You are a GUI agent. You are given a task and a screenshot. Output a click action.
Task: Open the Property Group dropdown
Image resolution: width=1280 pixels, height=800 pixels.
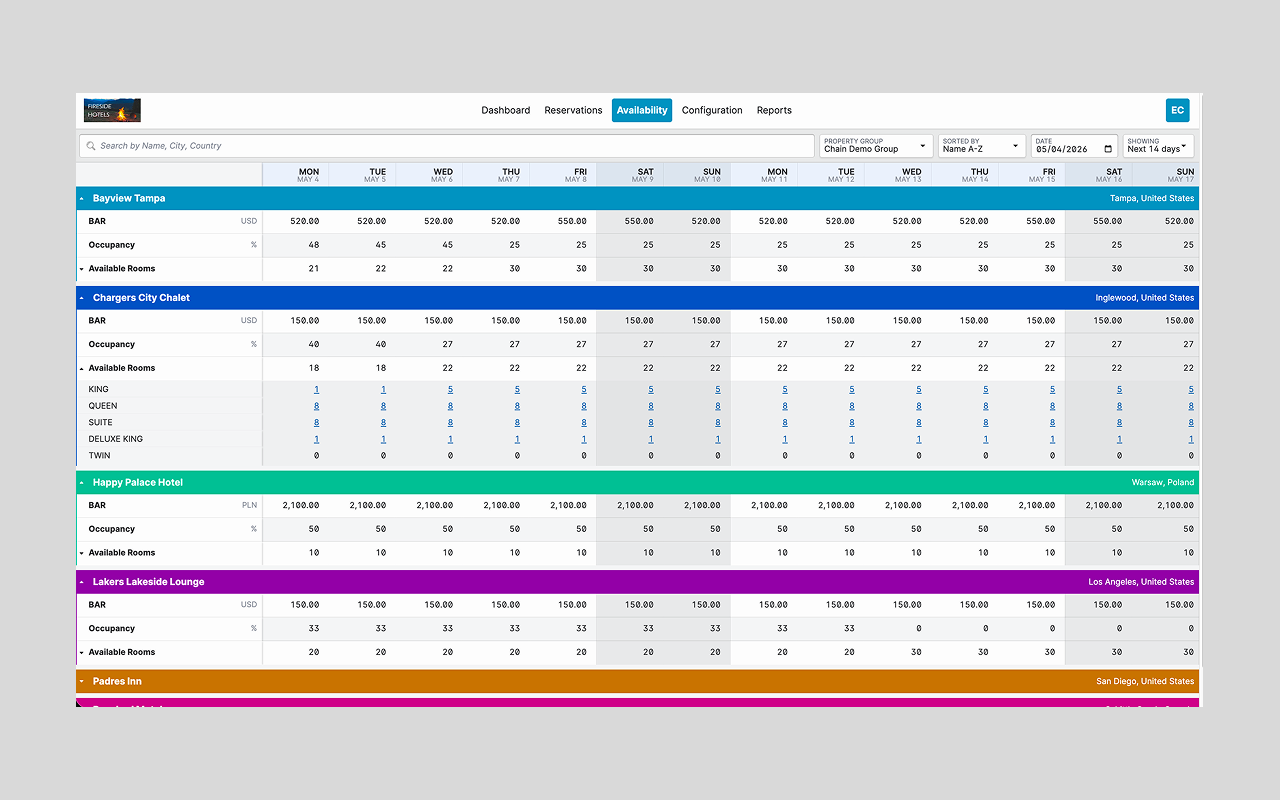[x=876, y=146]
